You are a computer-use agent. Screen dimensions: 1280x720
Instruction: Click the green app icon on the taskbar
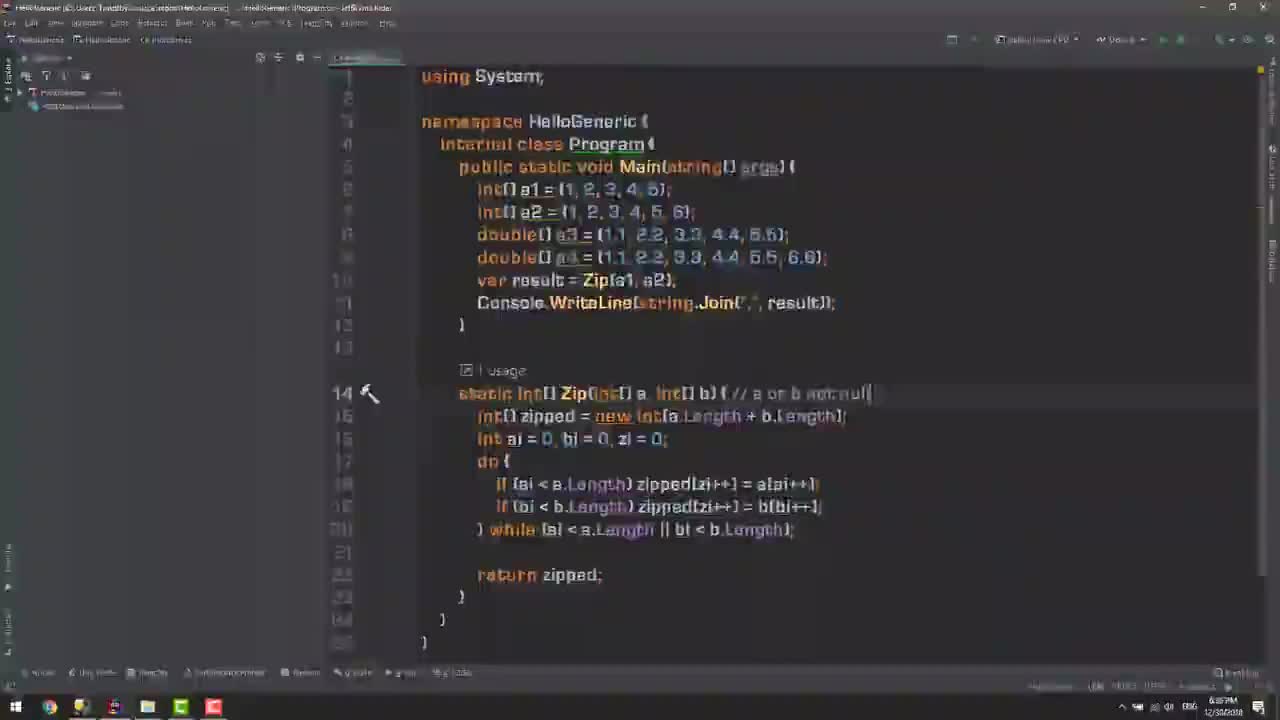[x=180, y=708]
